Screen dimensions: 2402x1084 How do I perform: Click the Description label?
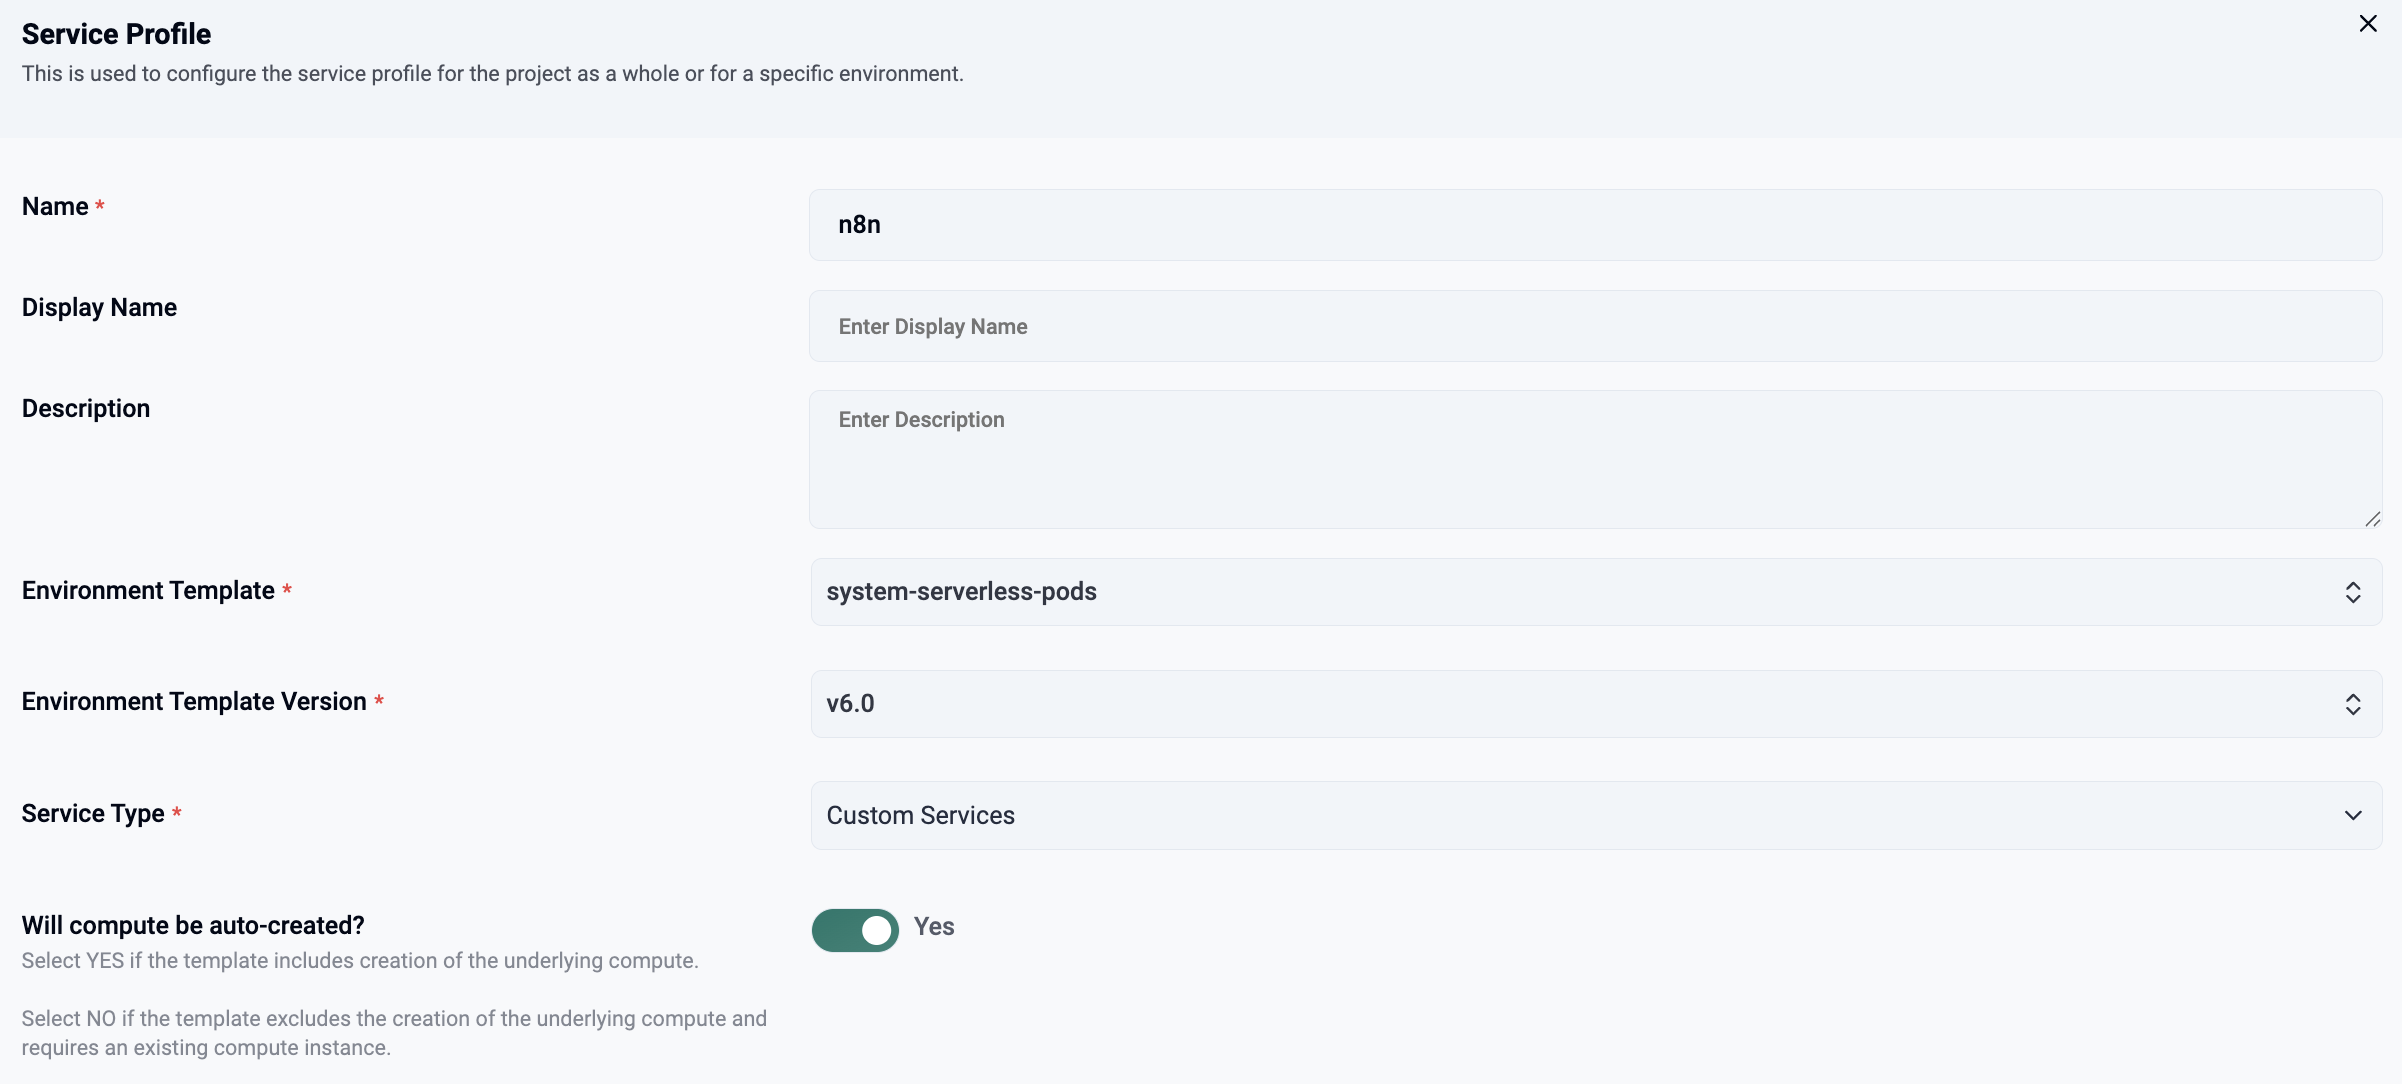click(86, 409)
